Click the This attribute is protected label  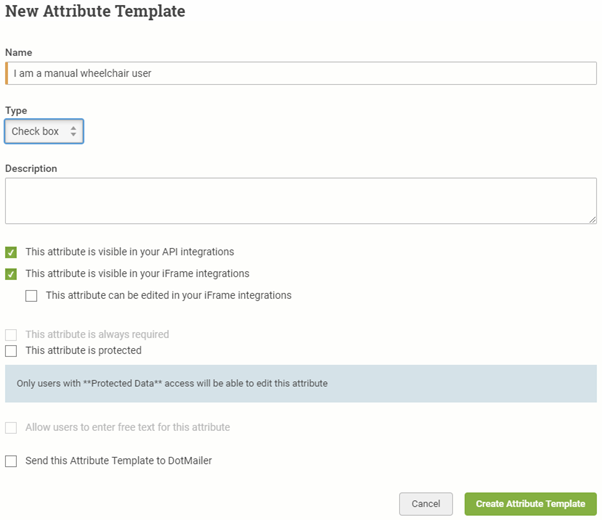click(84, 350)
